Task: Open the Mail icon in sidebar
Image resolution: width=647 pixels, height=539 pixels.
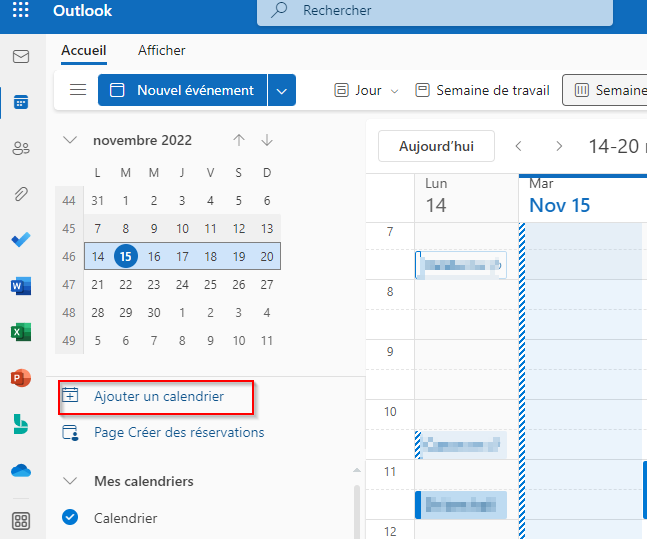Action: click(21, 57)
